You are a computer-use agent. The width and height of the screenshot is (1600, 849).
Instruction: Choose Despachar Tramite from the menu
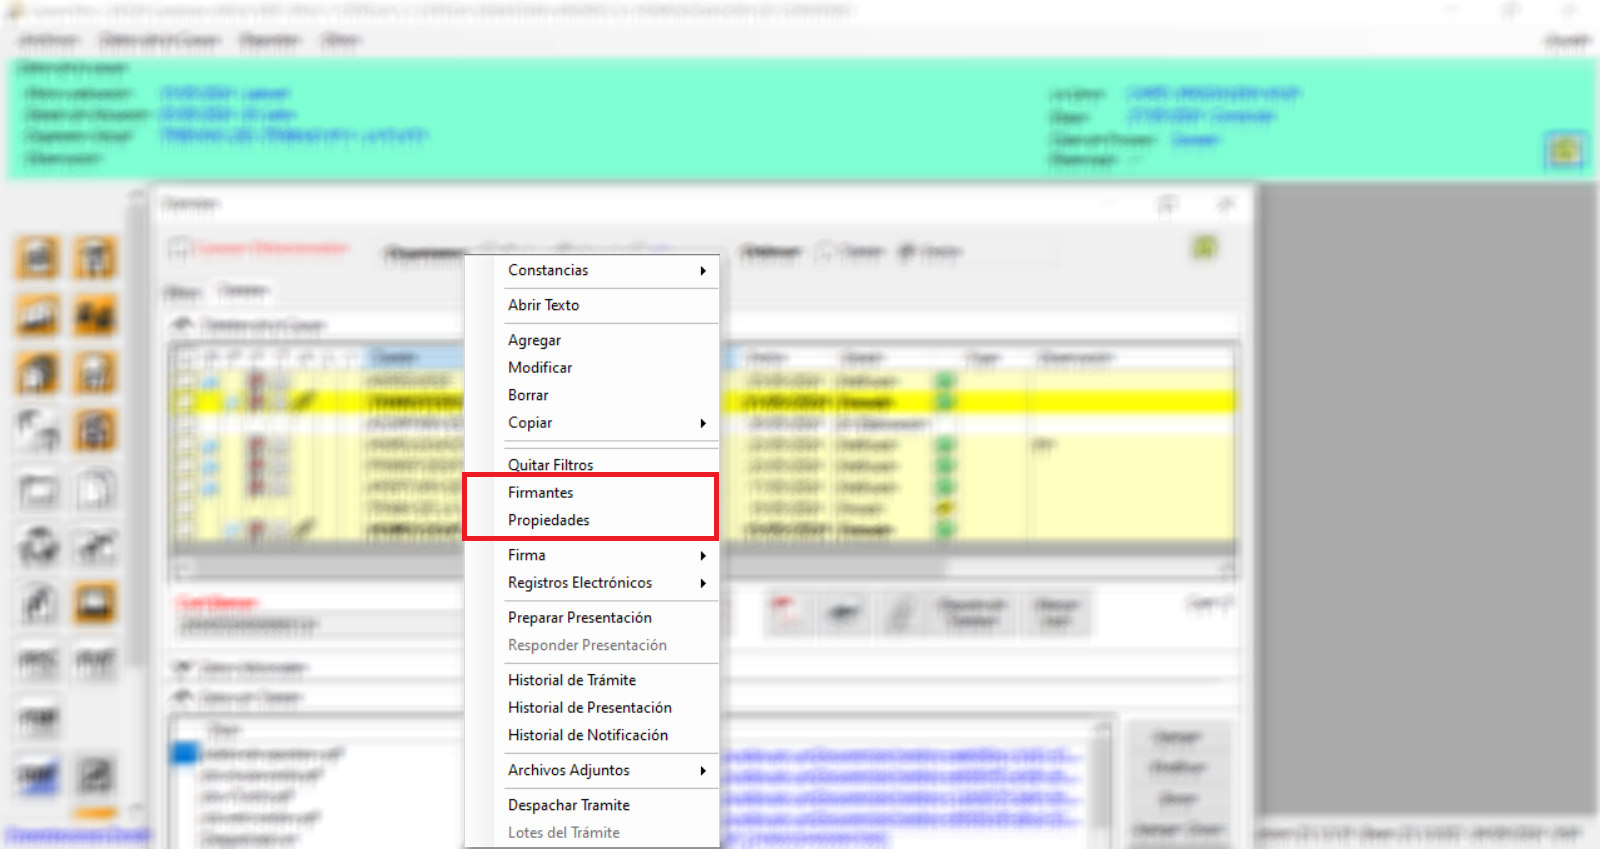click(x=569, y=806)
